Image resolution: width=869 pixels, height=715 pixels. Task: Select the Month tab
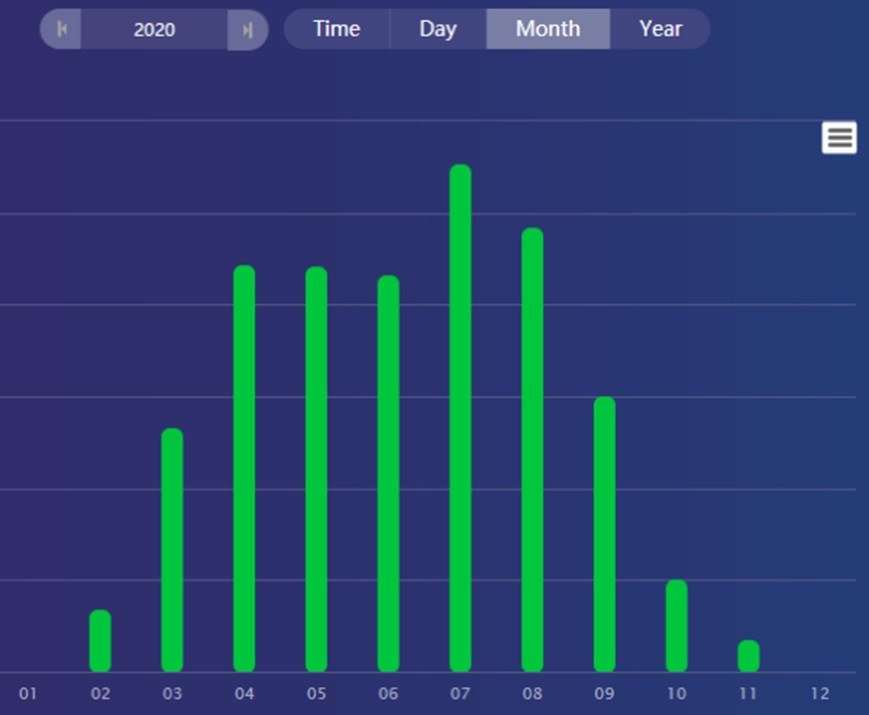click(547, 29)
